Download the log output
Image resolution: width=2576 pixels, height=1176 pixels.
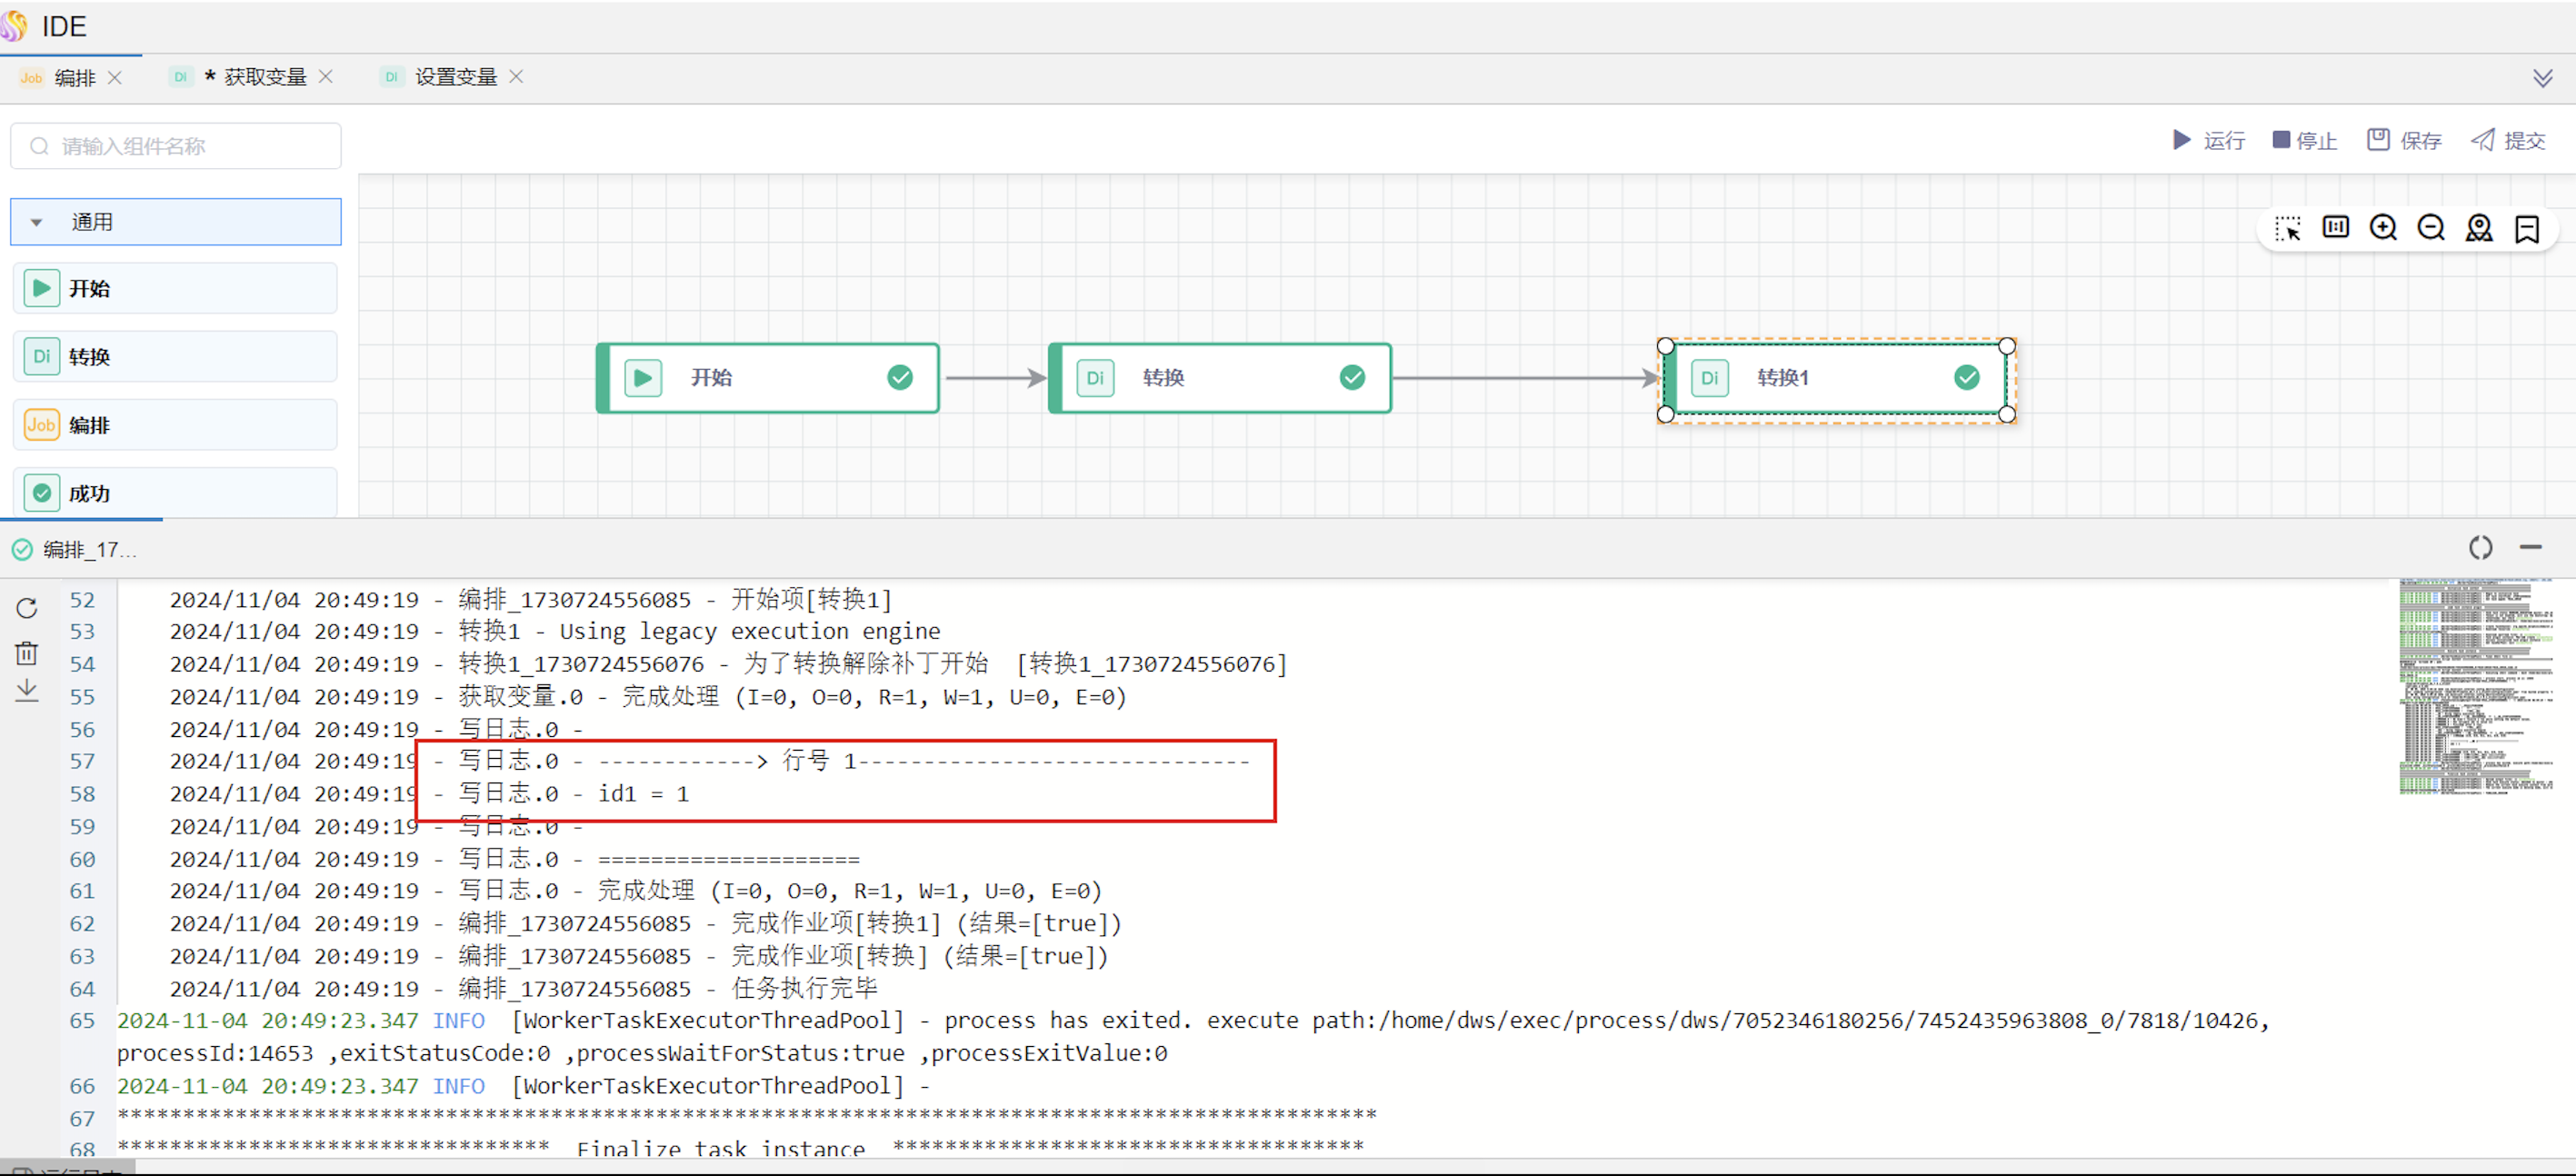27,690
